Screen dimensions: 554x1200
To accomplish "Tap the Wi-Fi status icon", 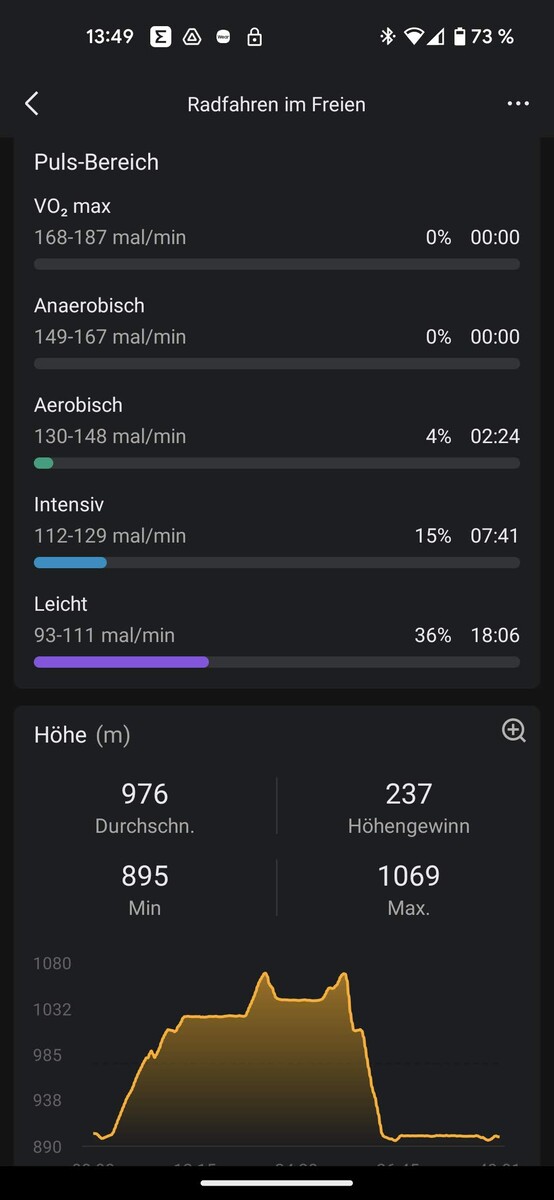I will coord(414,37).
